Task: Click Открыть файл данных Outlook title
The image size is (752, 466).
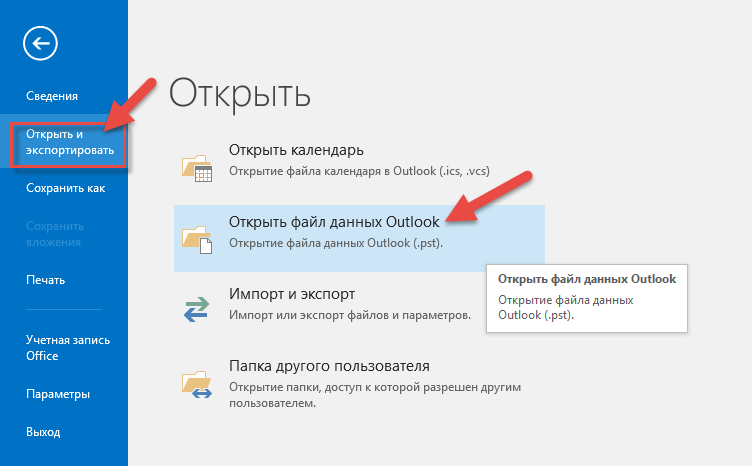Action: tap(334, 221)
